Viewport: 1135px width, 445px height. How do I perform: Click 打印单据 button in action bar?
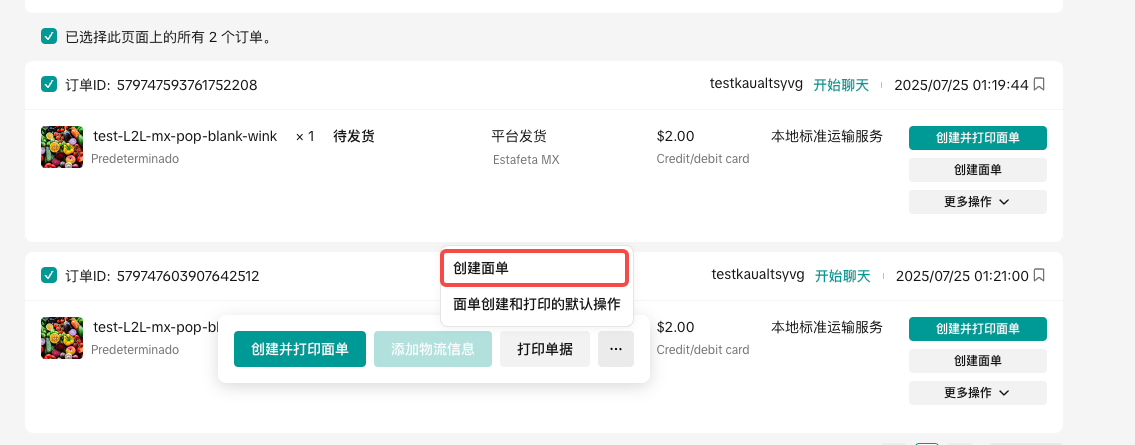[545, 349]
